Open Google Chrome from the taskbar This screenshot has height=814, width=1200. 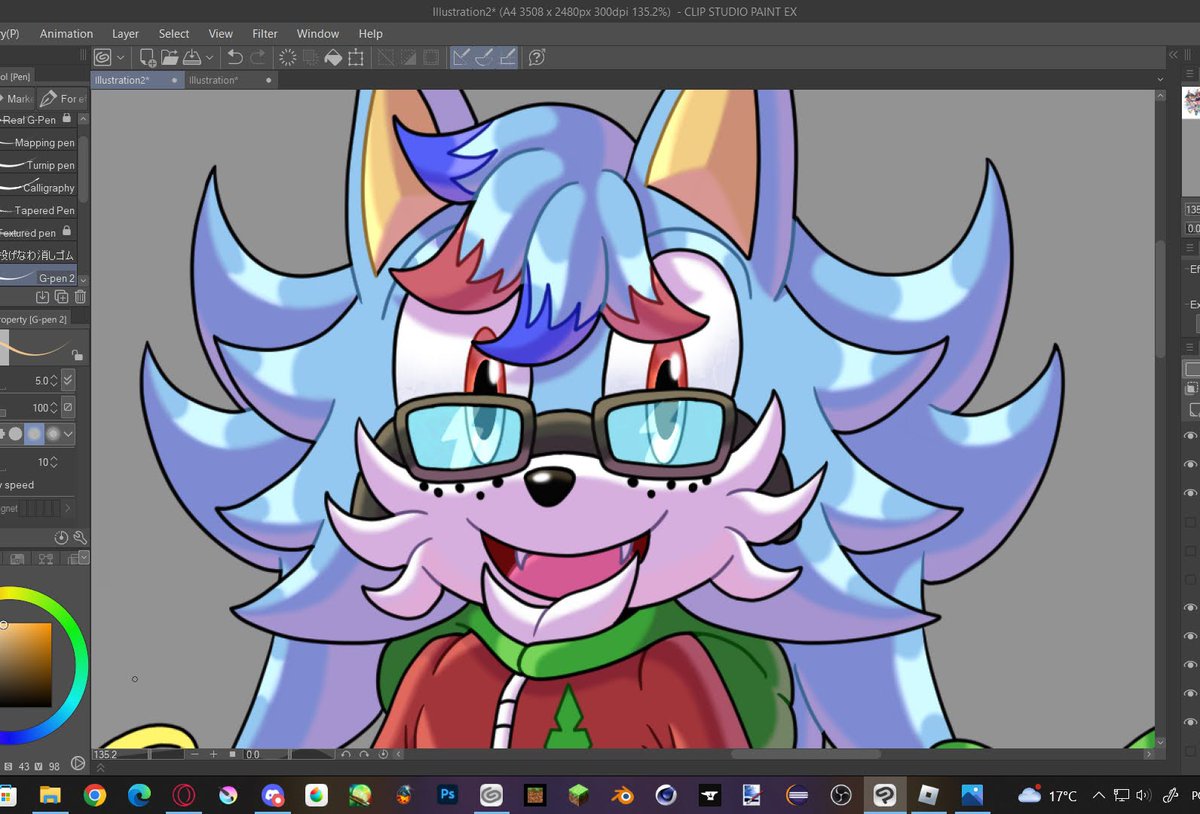pyautogui.click(x=95, y=796)
